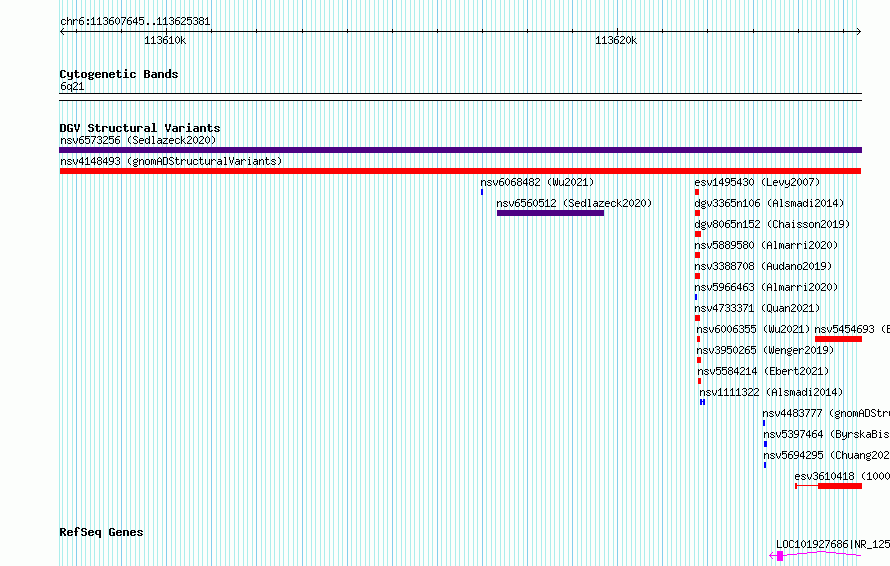
Task: Click the RefSeq Genes track title
Action: 101,532
